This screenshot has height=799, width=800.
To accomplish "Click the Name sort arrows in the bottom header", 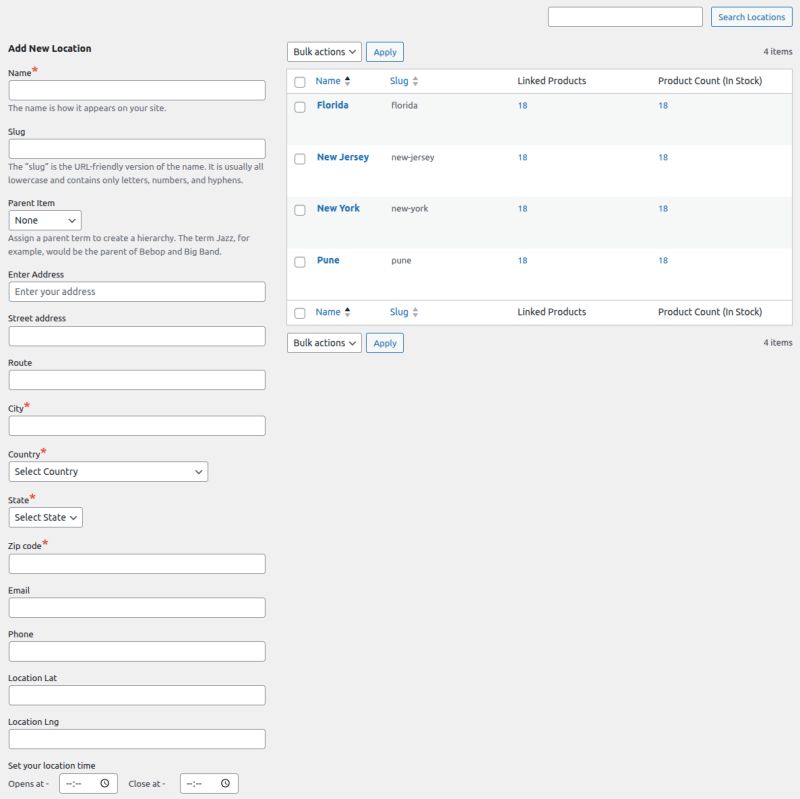I will (x=346, y=311).
